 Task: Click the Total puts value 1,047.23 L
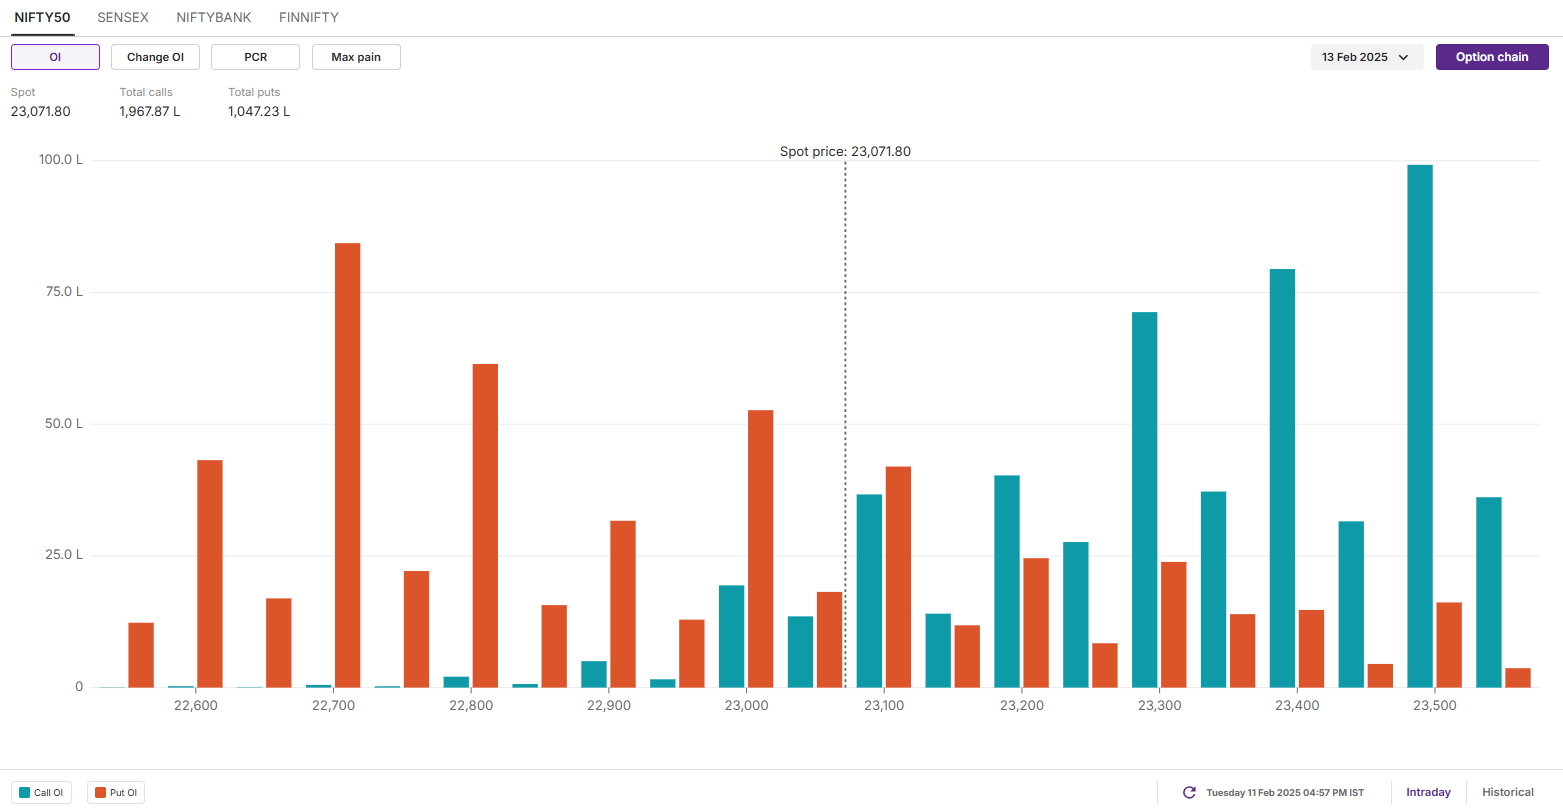click(x=259, y=111)
